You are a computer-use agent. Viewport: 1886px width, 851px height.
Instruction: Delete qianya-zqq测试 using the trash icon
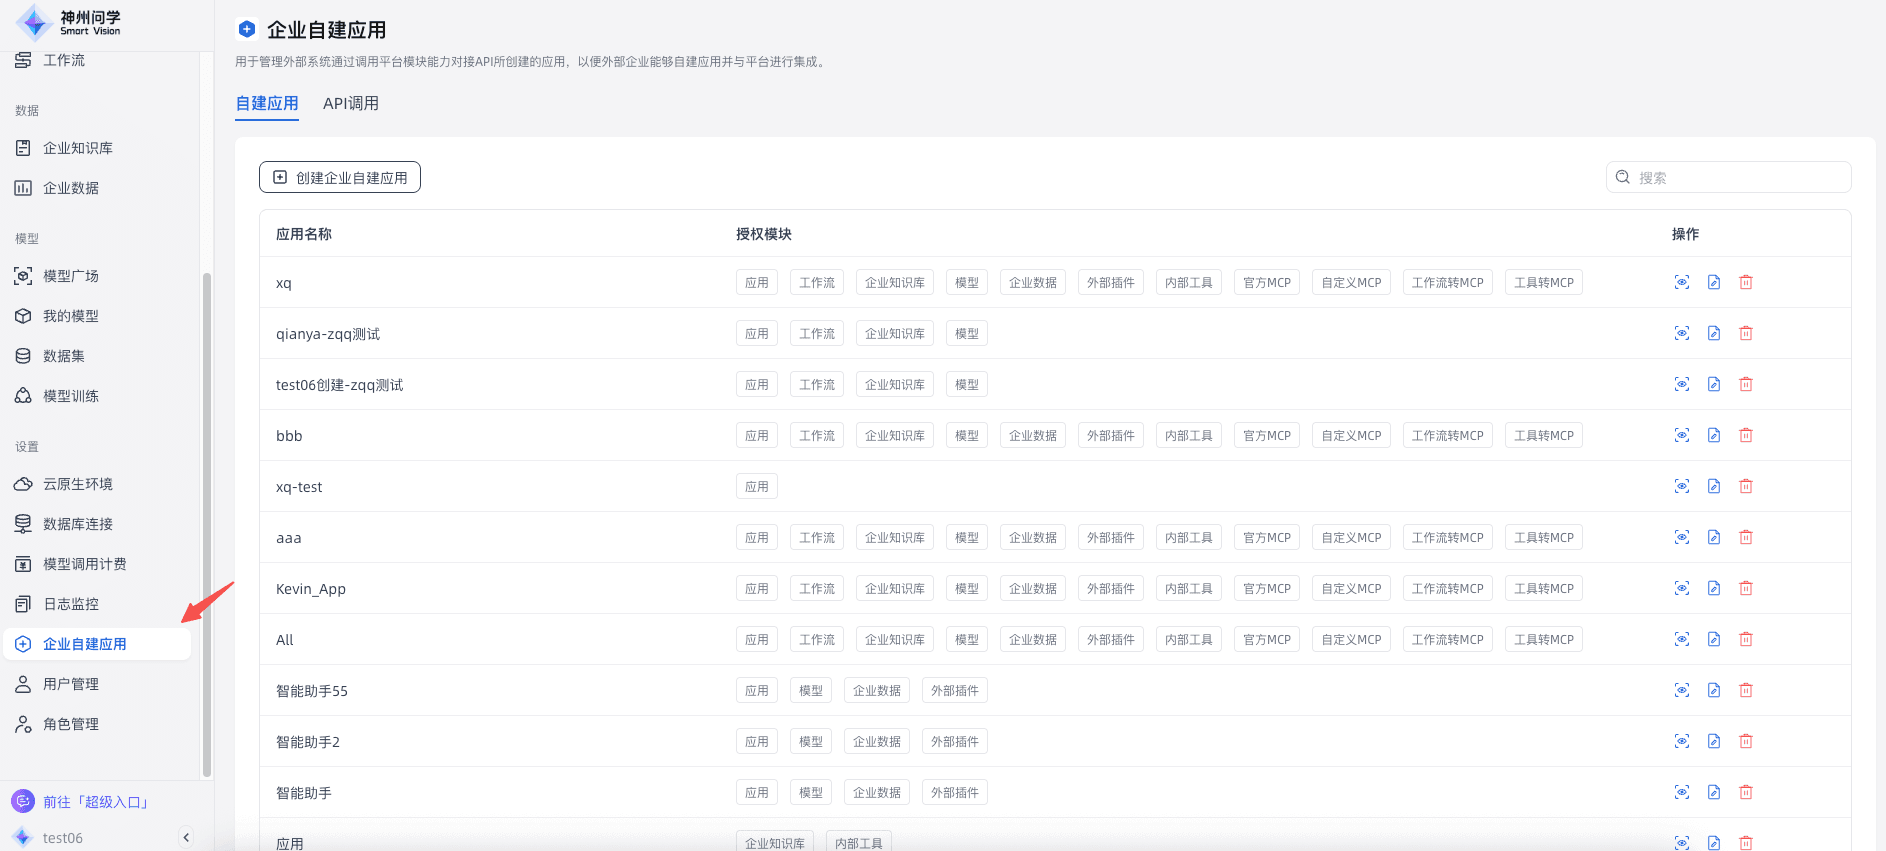[x=1745, y=334]
